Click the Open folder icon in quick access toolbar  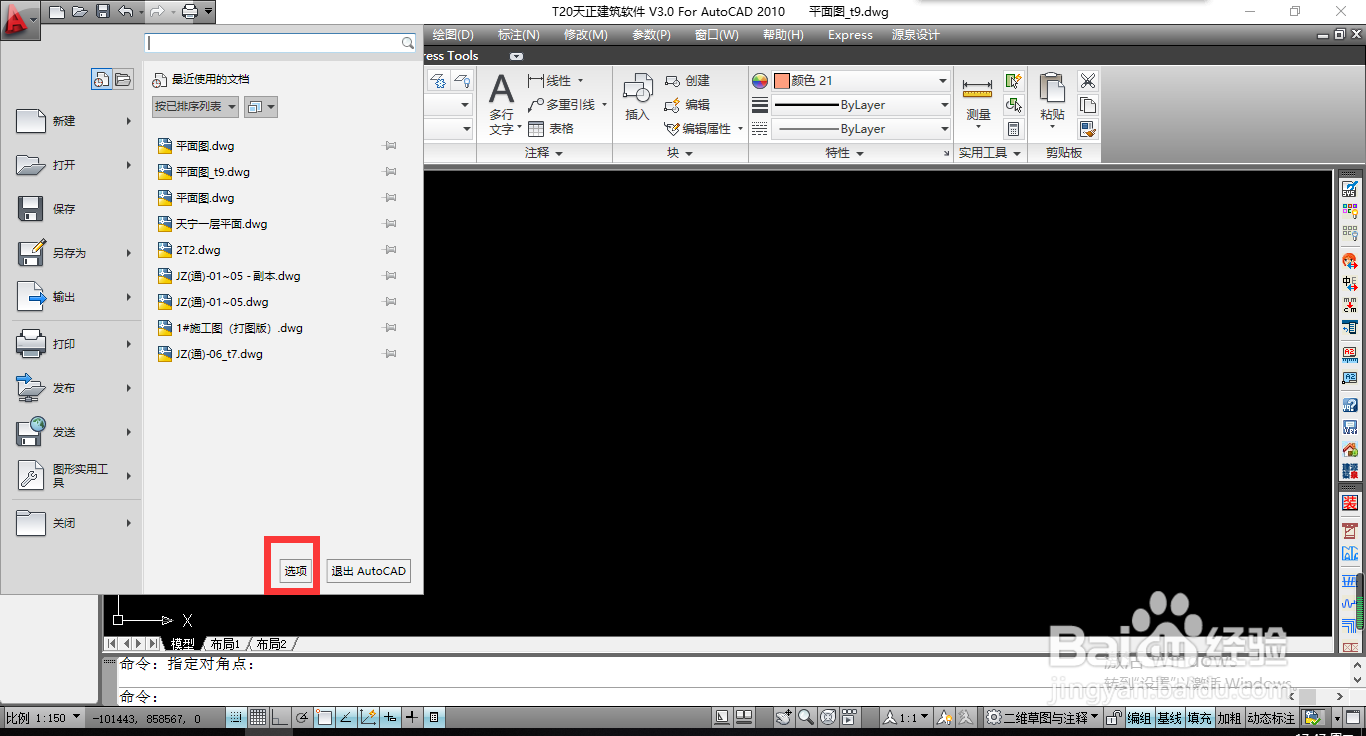pyautogui.click(x=80, y=12)
